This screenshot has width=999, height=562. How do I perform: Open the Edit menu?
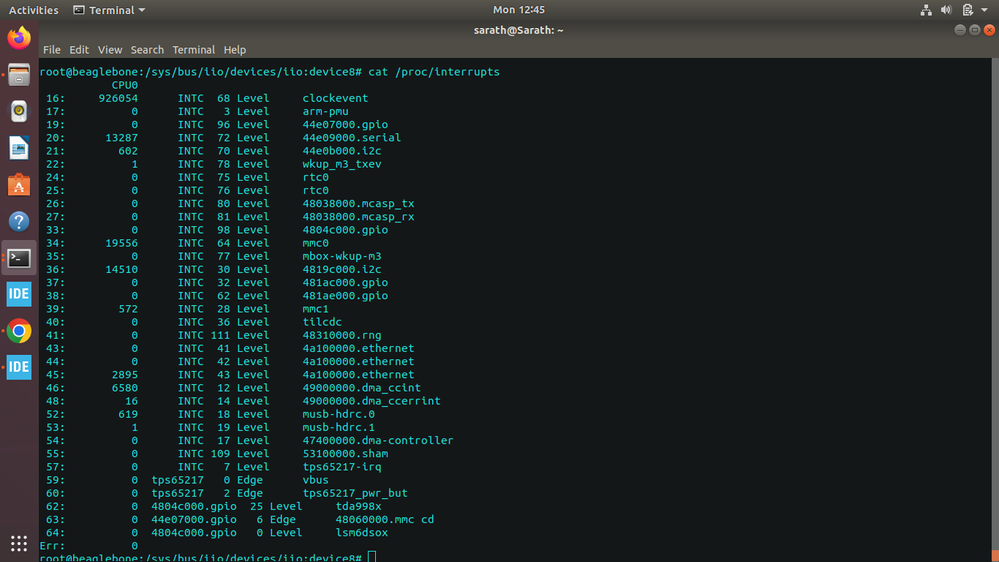[x=79, y=50]
